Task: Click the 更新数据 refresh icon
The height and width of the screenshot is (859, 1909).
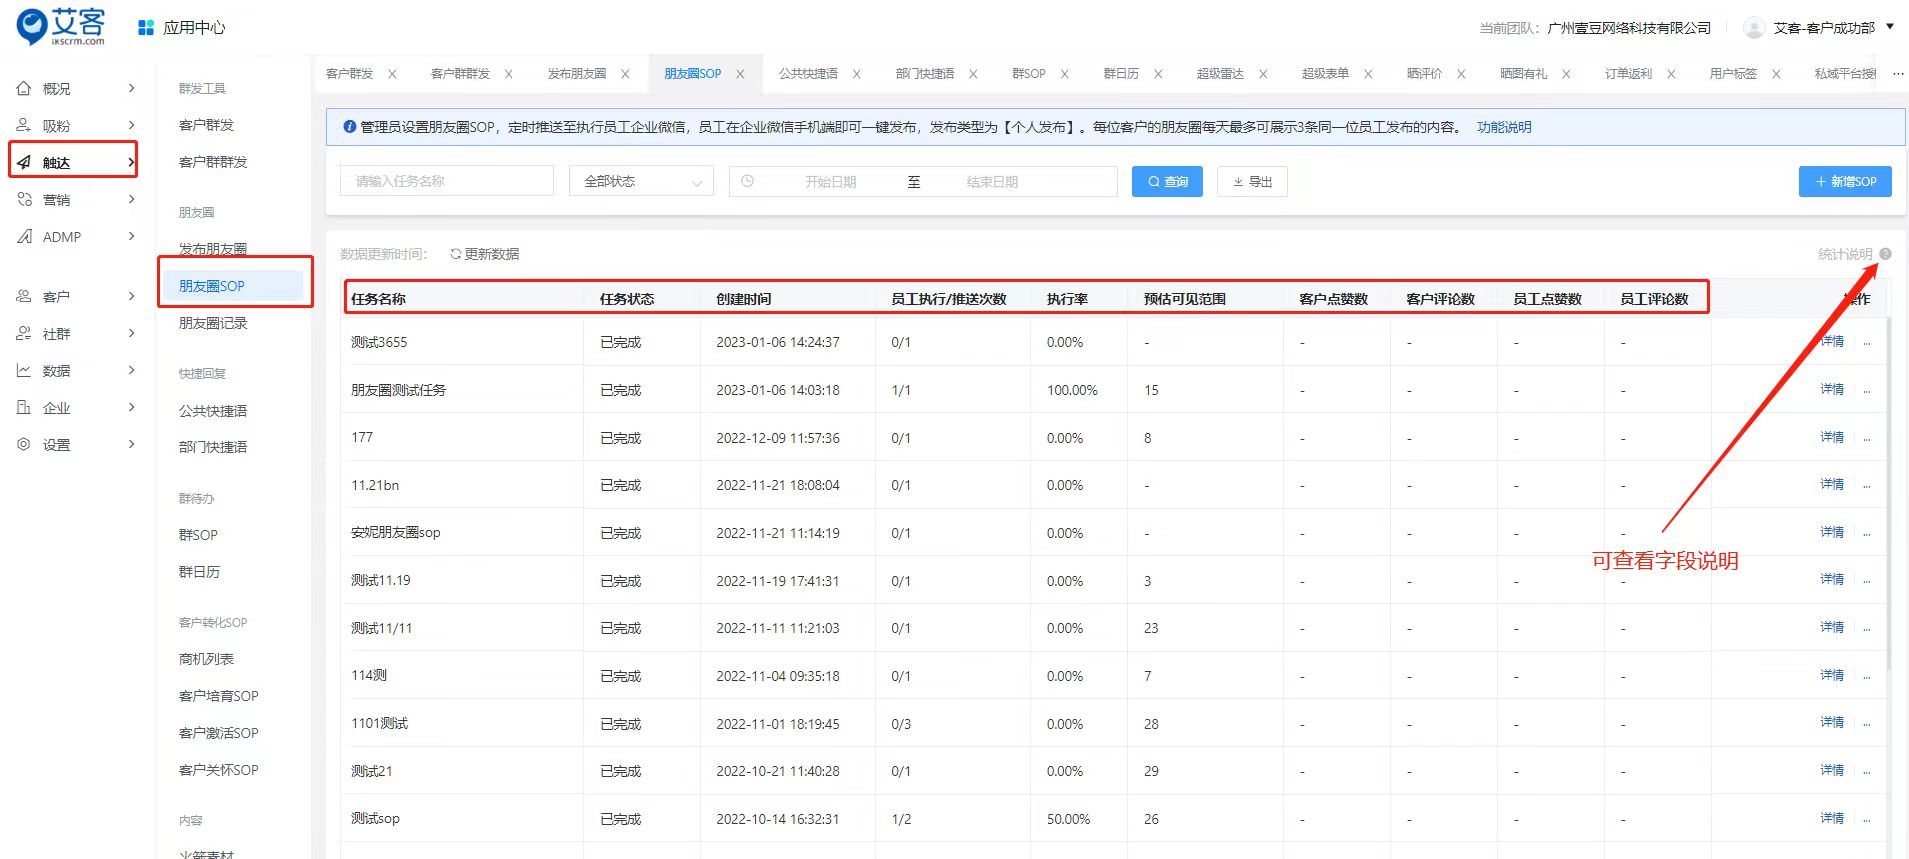Action: click(456, 254)
